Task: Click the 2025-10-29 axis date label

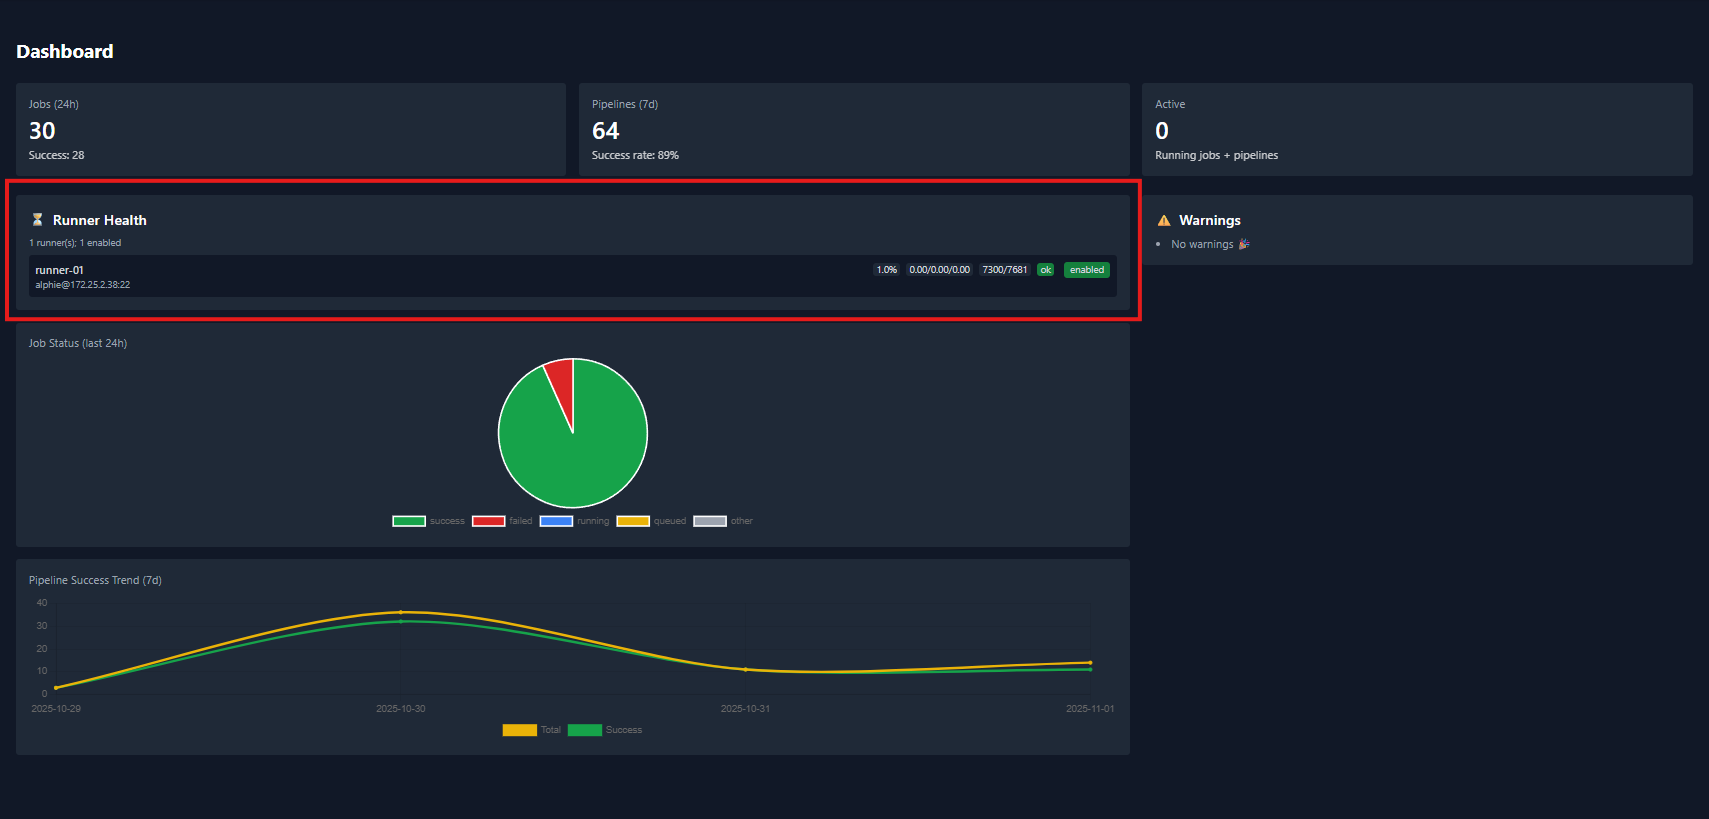Action: [56, 709]
